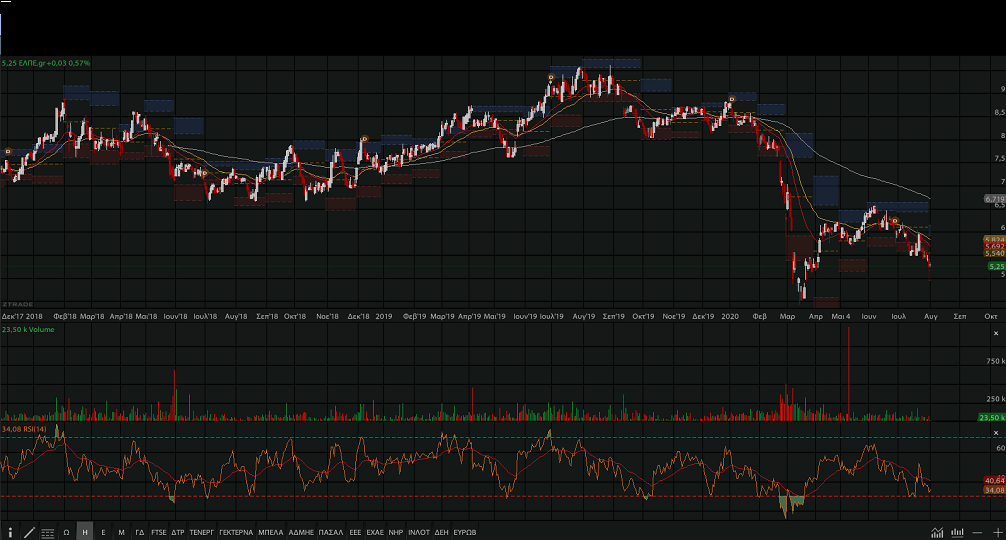1006x540 pixels.
Task: Click the bar chart icon at bottom right
Action: 958,532
